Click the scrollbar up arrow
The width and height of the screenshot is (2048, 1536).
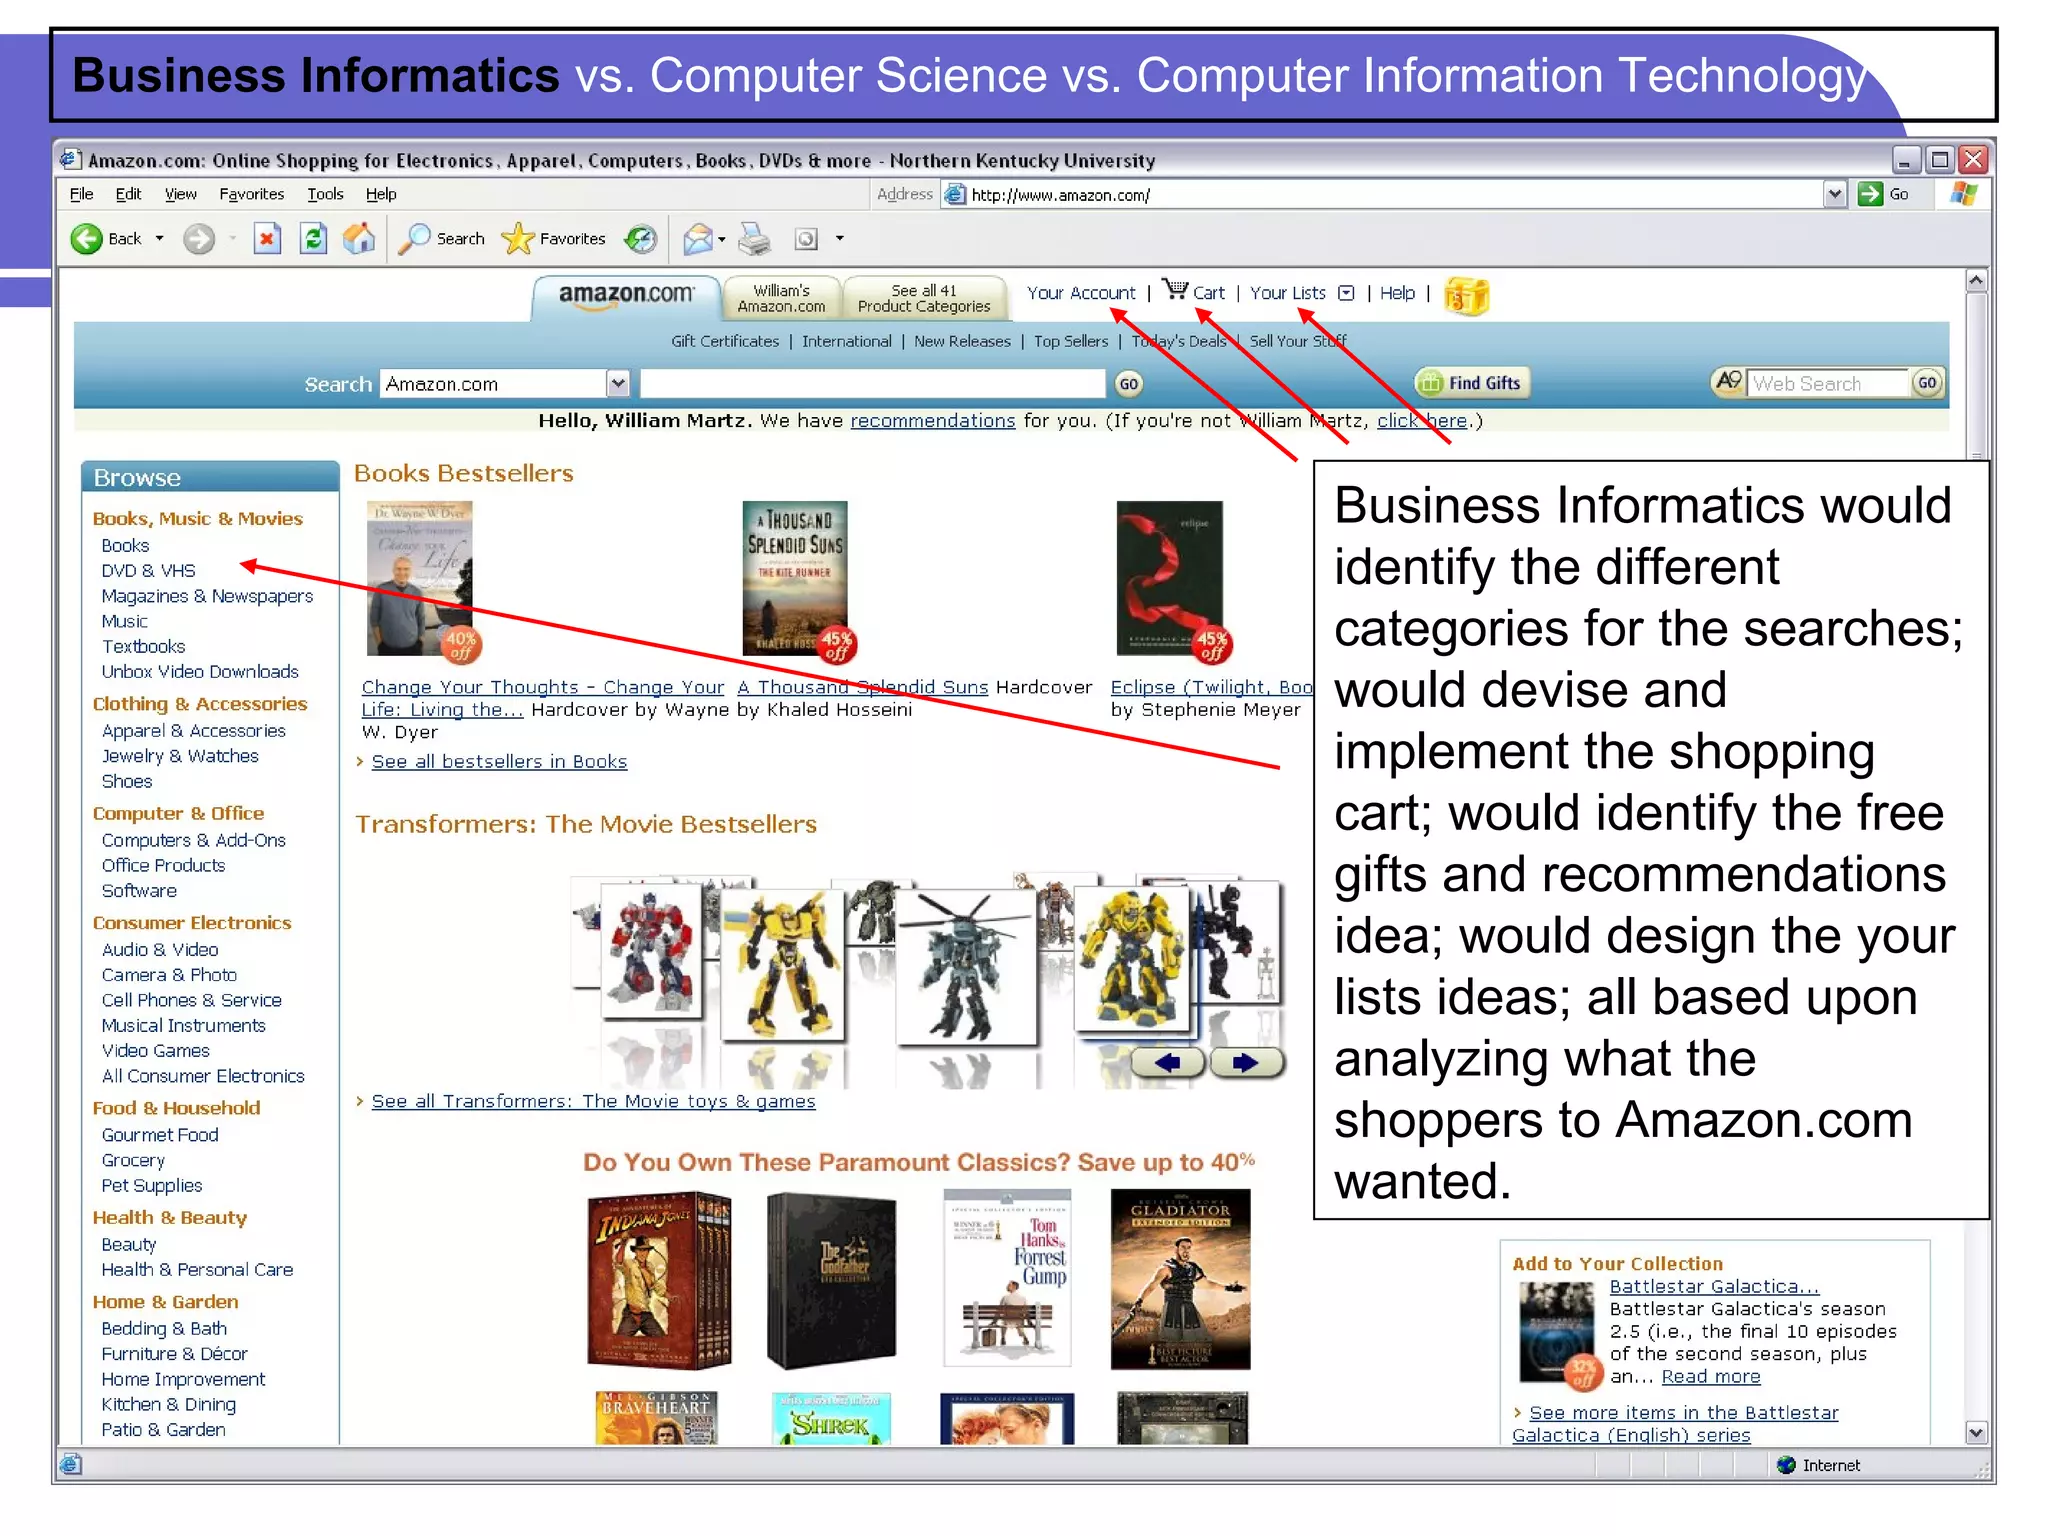1976,281
